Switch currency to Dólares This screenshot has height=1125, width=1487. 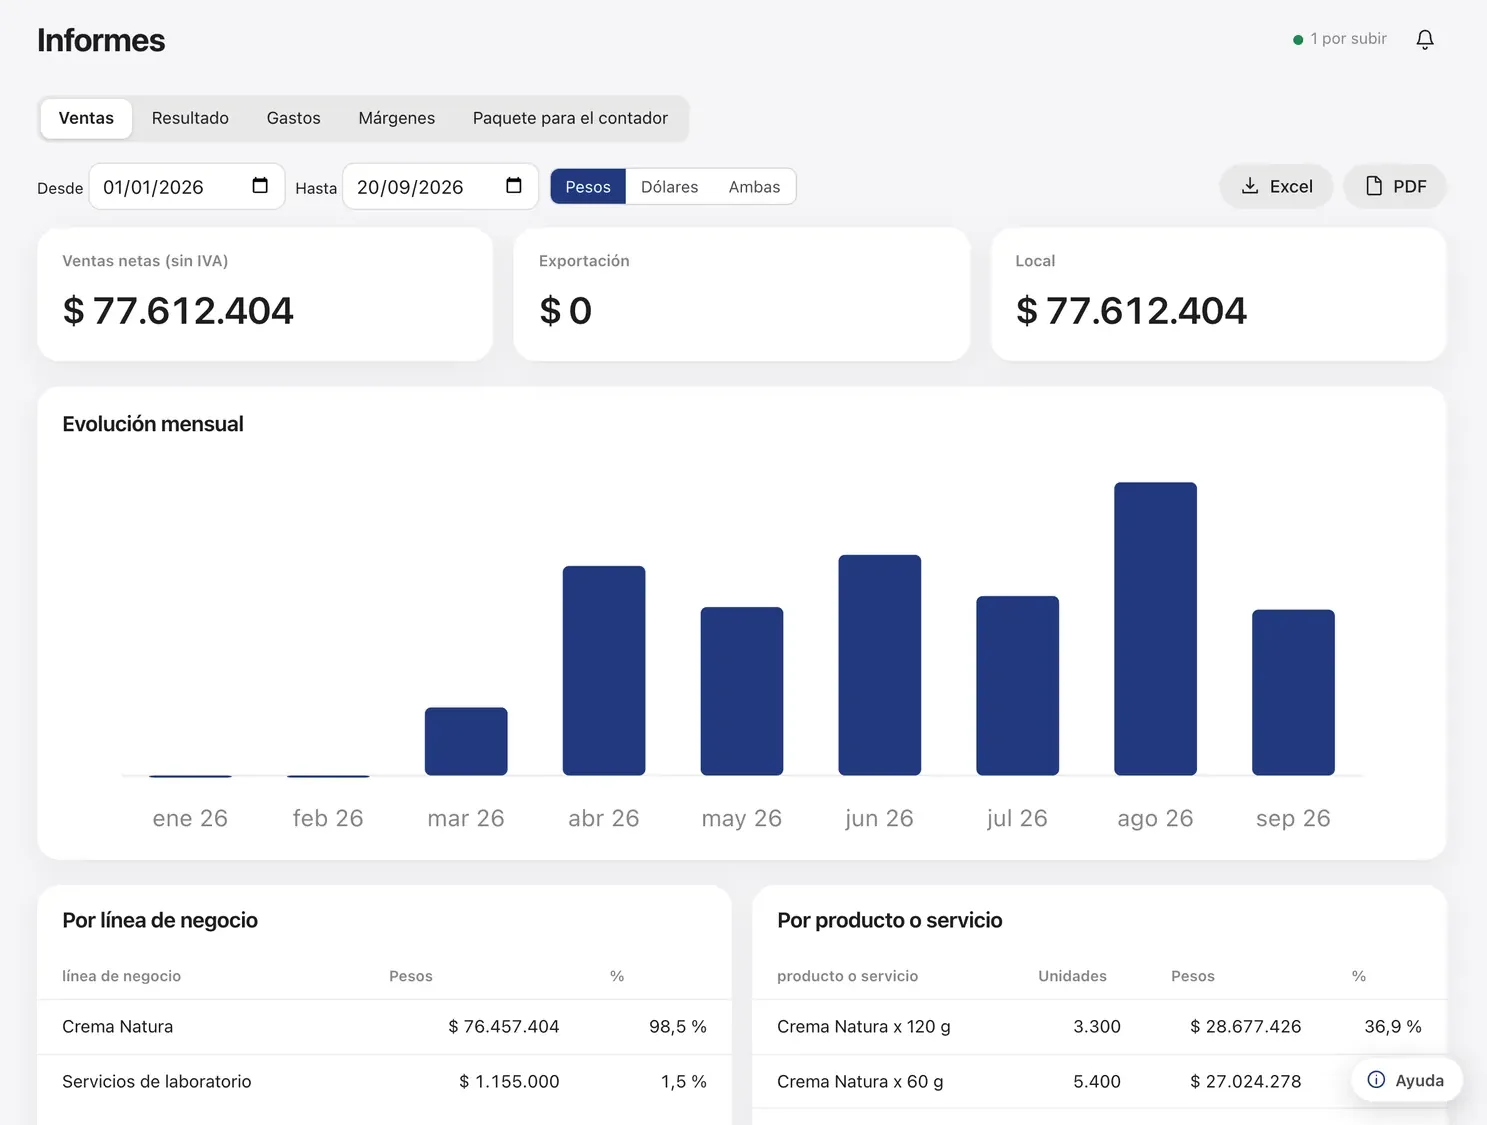tap(669, 187)
